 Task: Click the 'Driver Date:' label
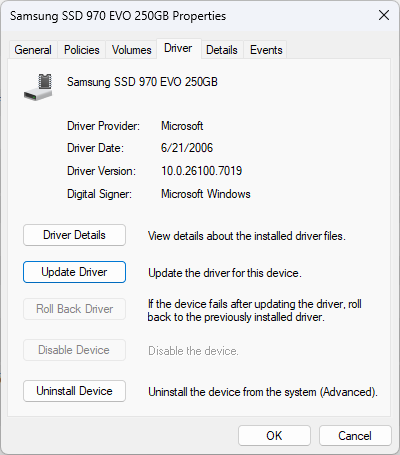pos(95,148)
